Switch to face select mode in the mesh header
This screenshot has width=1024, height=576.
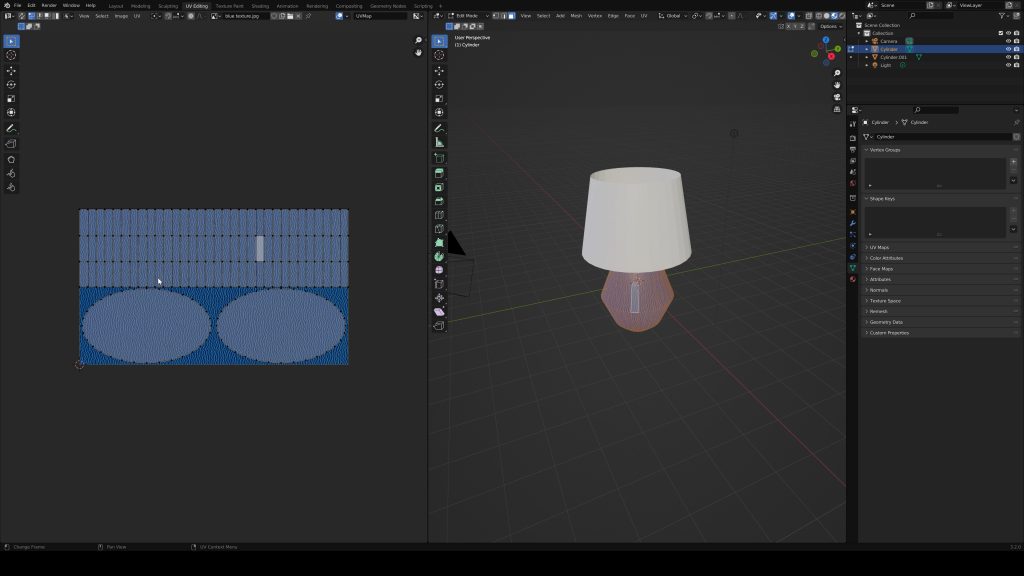click(x=511, y=16)
